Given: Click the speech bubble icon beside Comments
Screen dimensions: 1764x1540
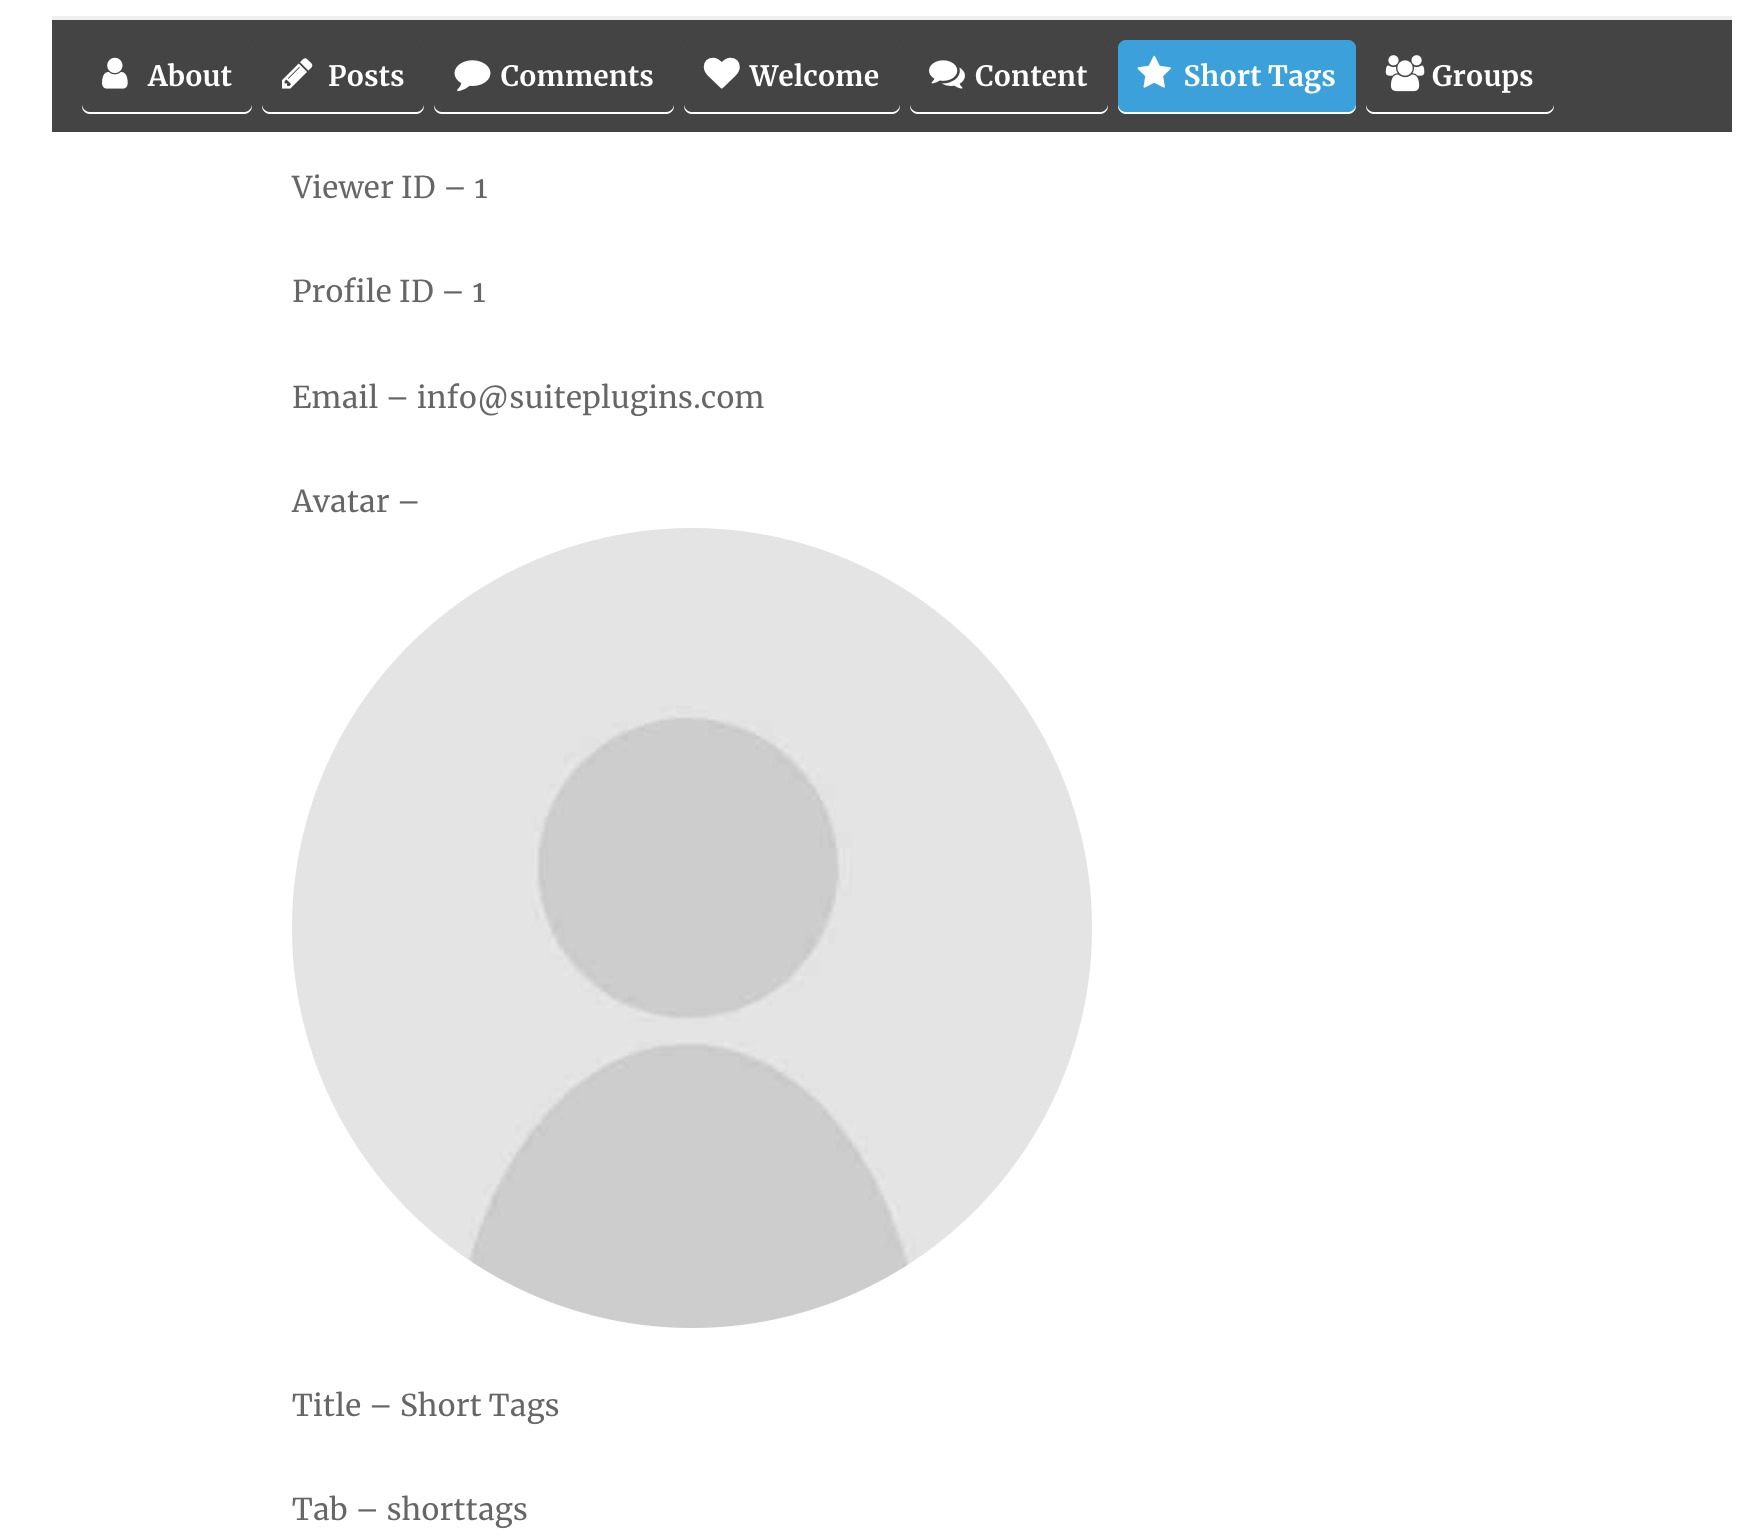Looking at the screenshot, I should pyautogui.click(x=472, y=75).
